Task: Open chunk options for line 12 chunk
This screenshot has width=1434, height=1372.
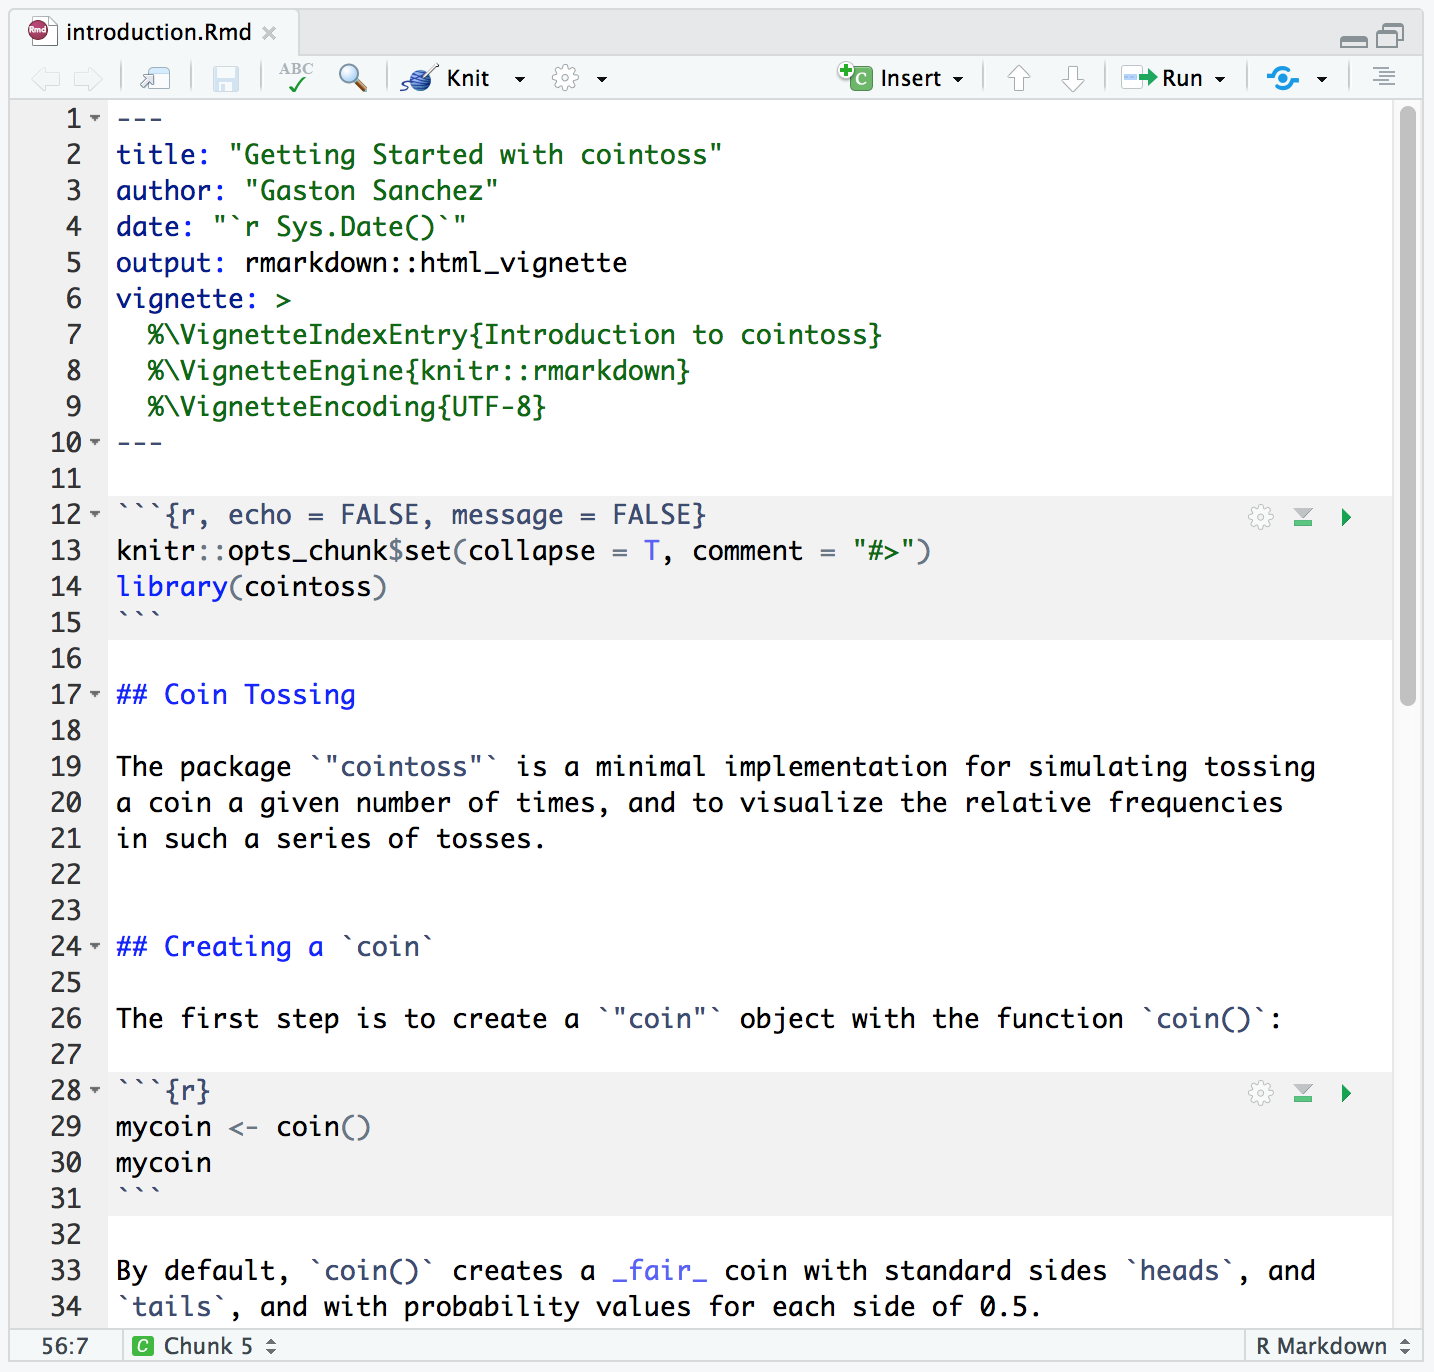Action: (1261, 517)
